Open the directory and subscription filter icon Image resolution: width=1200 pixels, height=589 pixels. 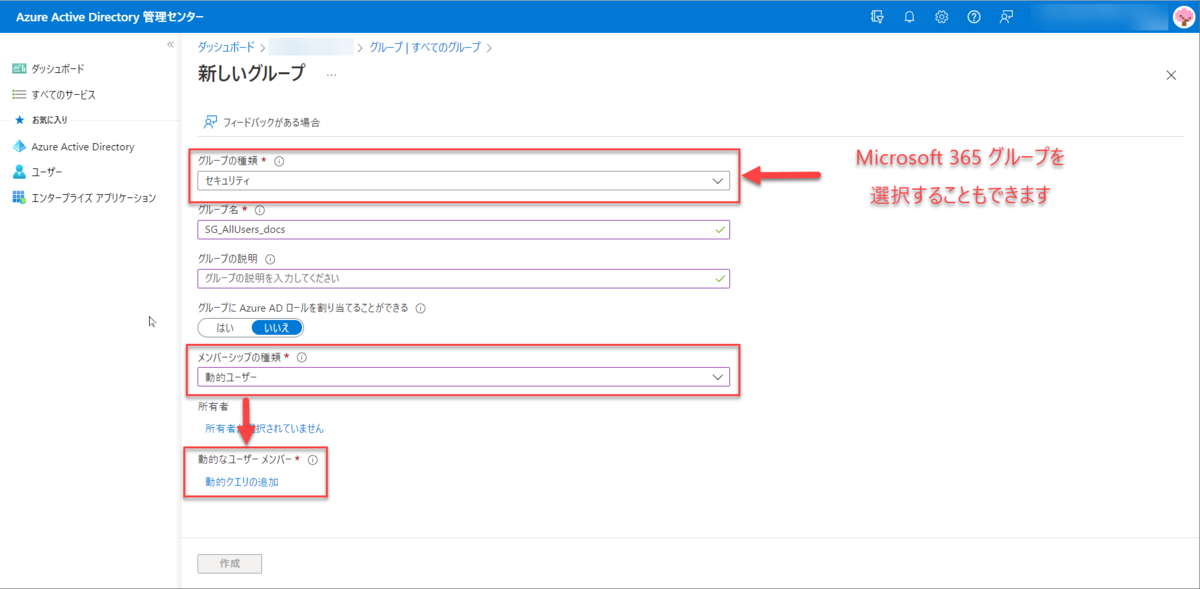tap(877, 17)
